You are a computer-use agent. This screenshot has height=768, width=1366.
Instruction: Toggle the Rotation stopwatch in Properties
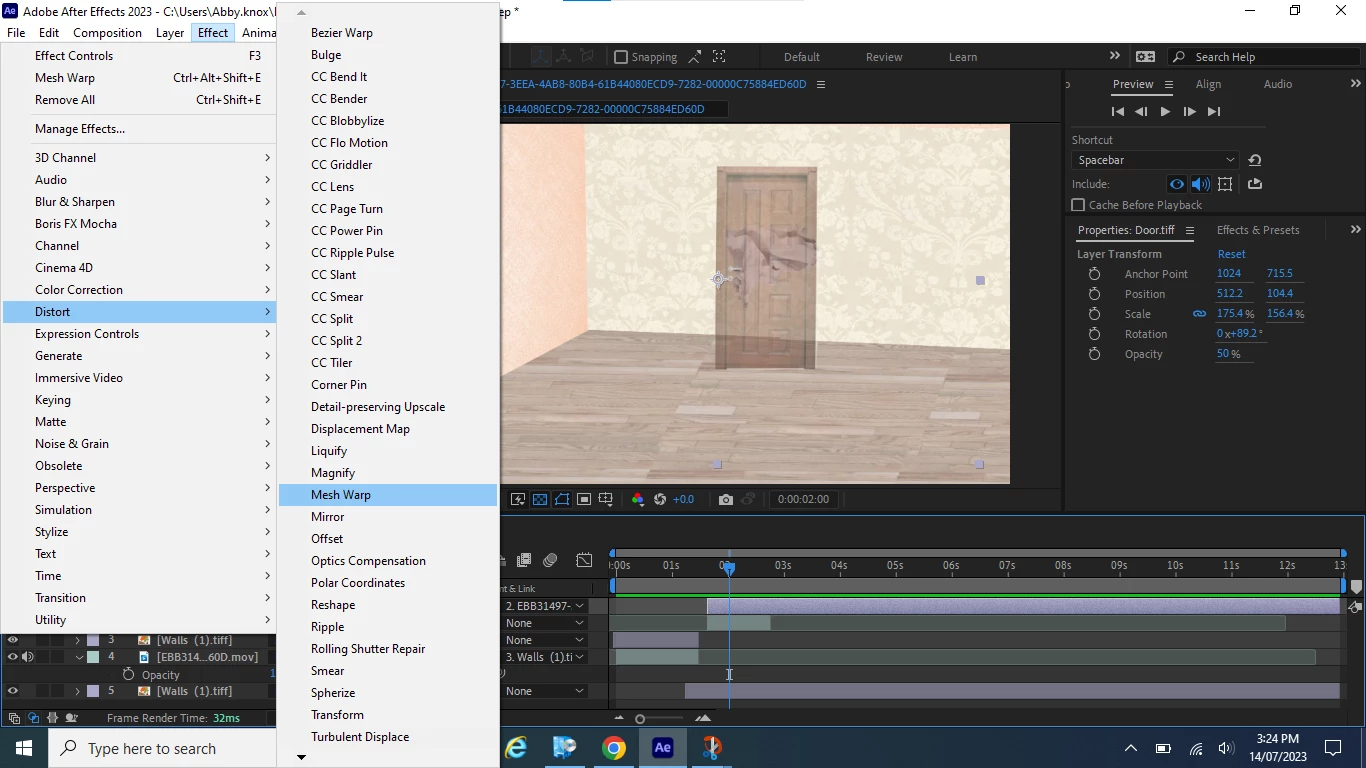[1094, 334]
